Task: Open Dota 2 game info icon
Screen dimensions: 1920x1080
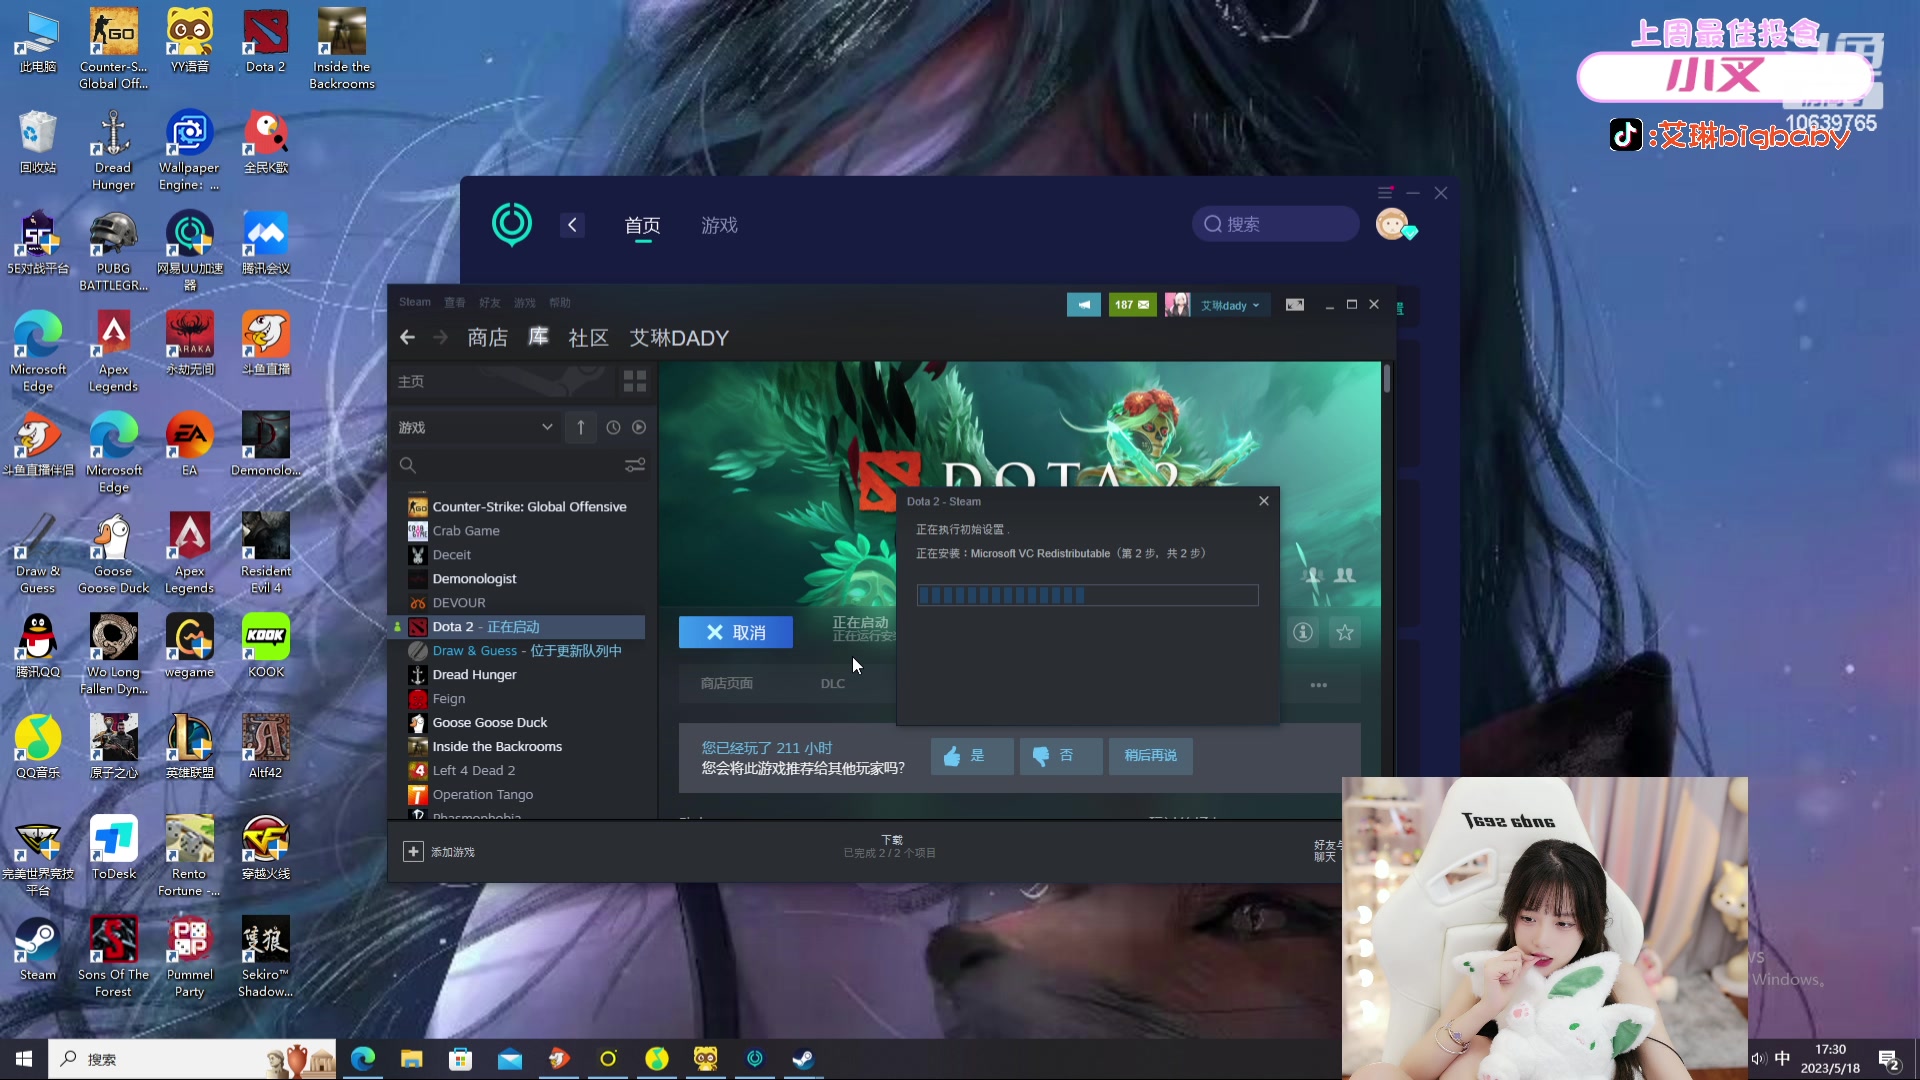Action: click(x=1302, y=632)
